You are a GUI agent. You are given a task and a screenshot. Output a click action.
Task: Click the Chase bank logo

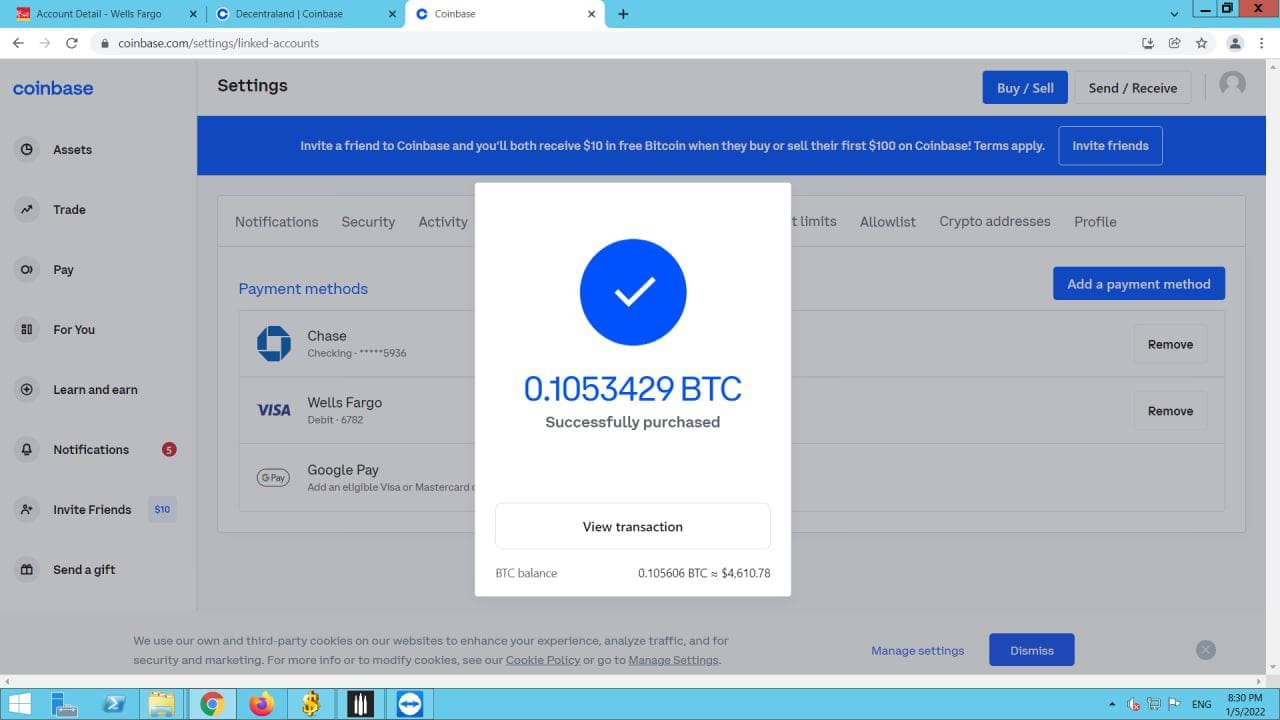point(273,343)
